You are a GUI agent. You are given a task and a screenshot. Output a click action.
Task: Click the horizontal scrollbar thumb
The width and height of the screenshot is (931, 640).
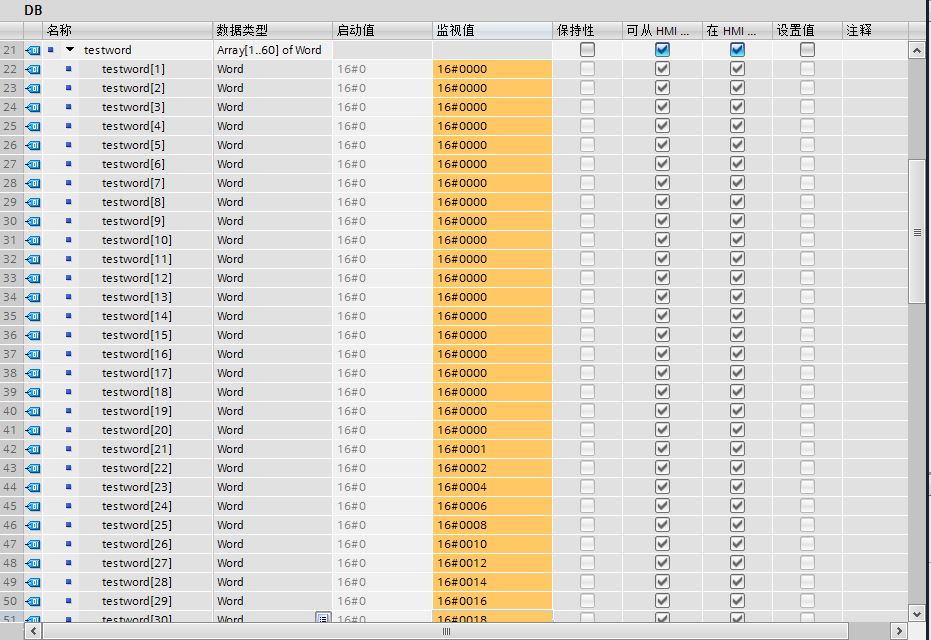click(x=446, y=631)
